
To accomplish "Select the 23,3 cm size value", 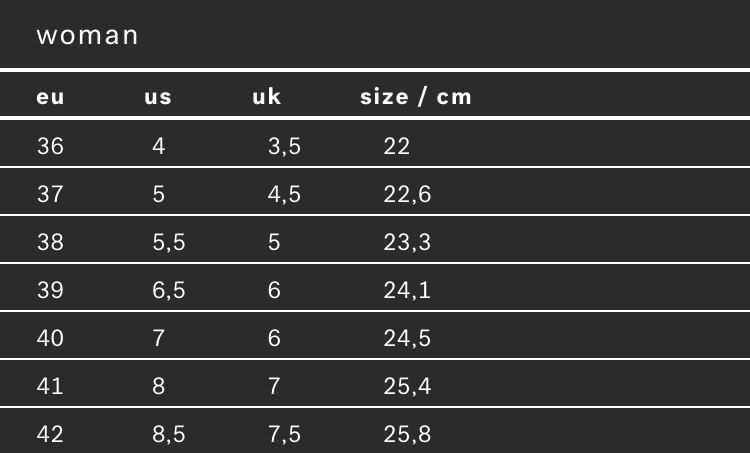I will pos(407,242).
